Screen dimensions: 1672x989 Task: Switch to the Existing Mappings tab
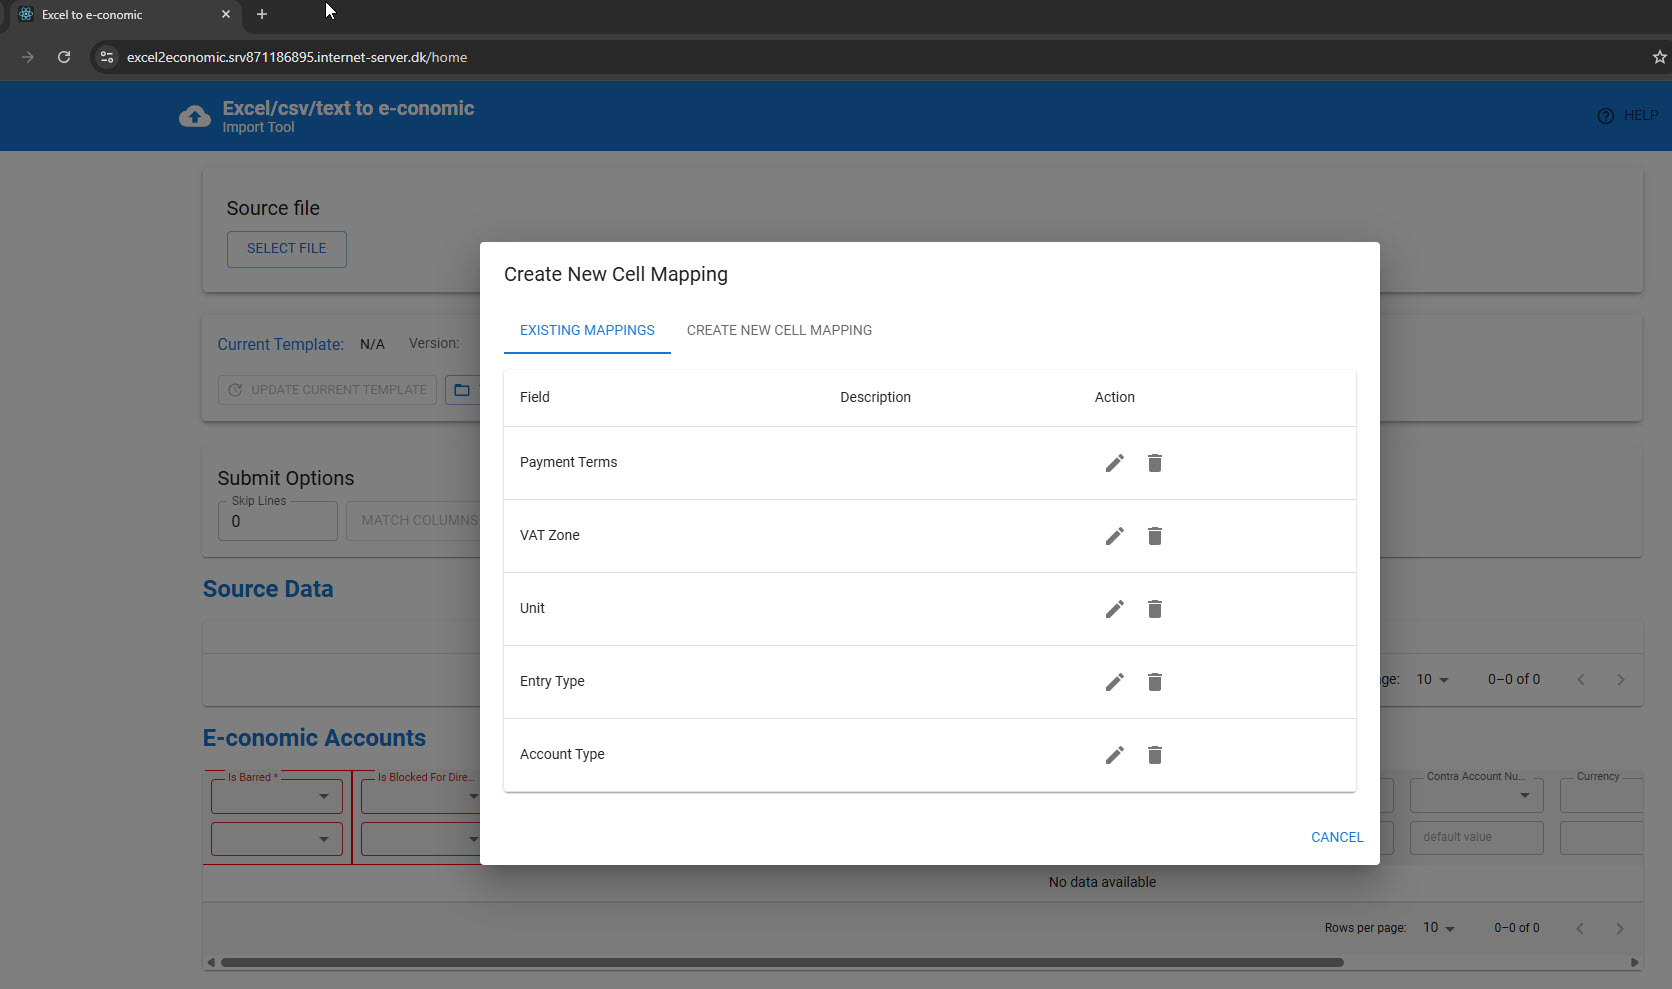[x=587, y=330]
